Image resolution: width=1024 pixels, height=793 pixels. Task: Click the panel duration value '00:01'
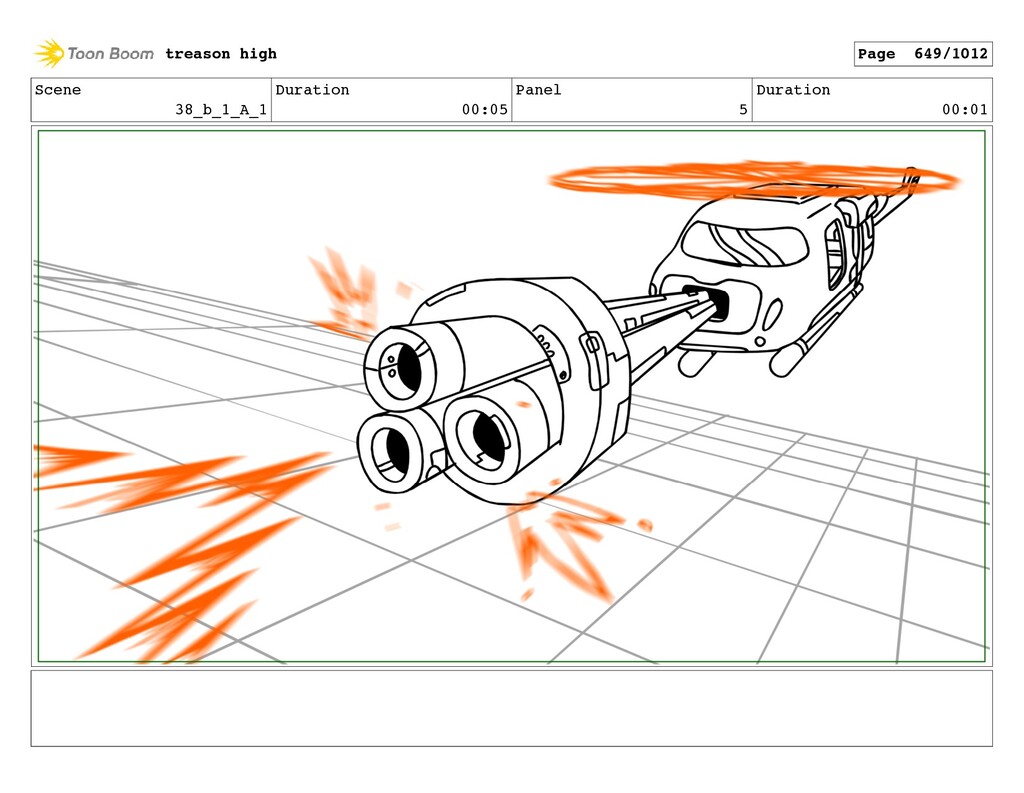coord(965,110)
